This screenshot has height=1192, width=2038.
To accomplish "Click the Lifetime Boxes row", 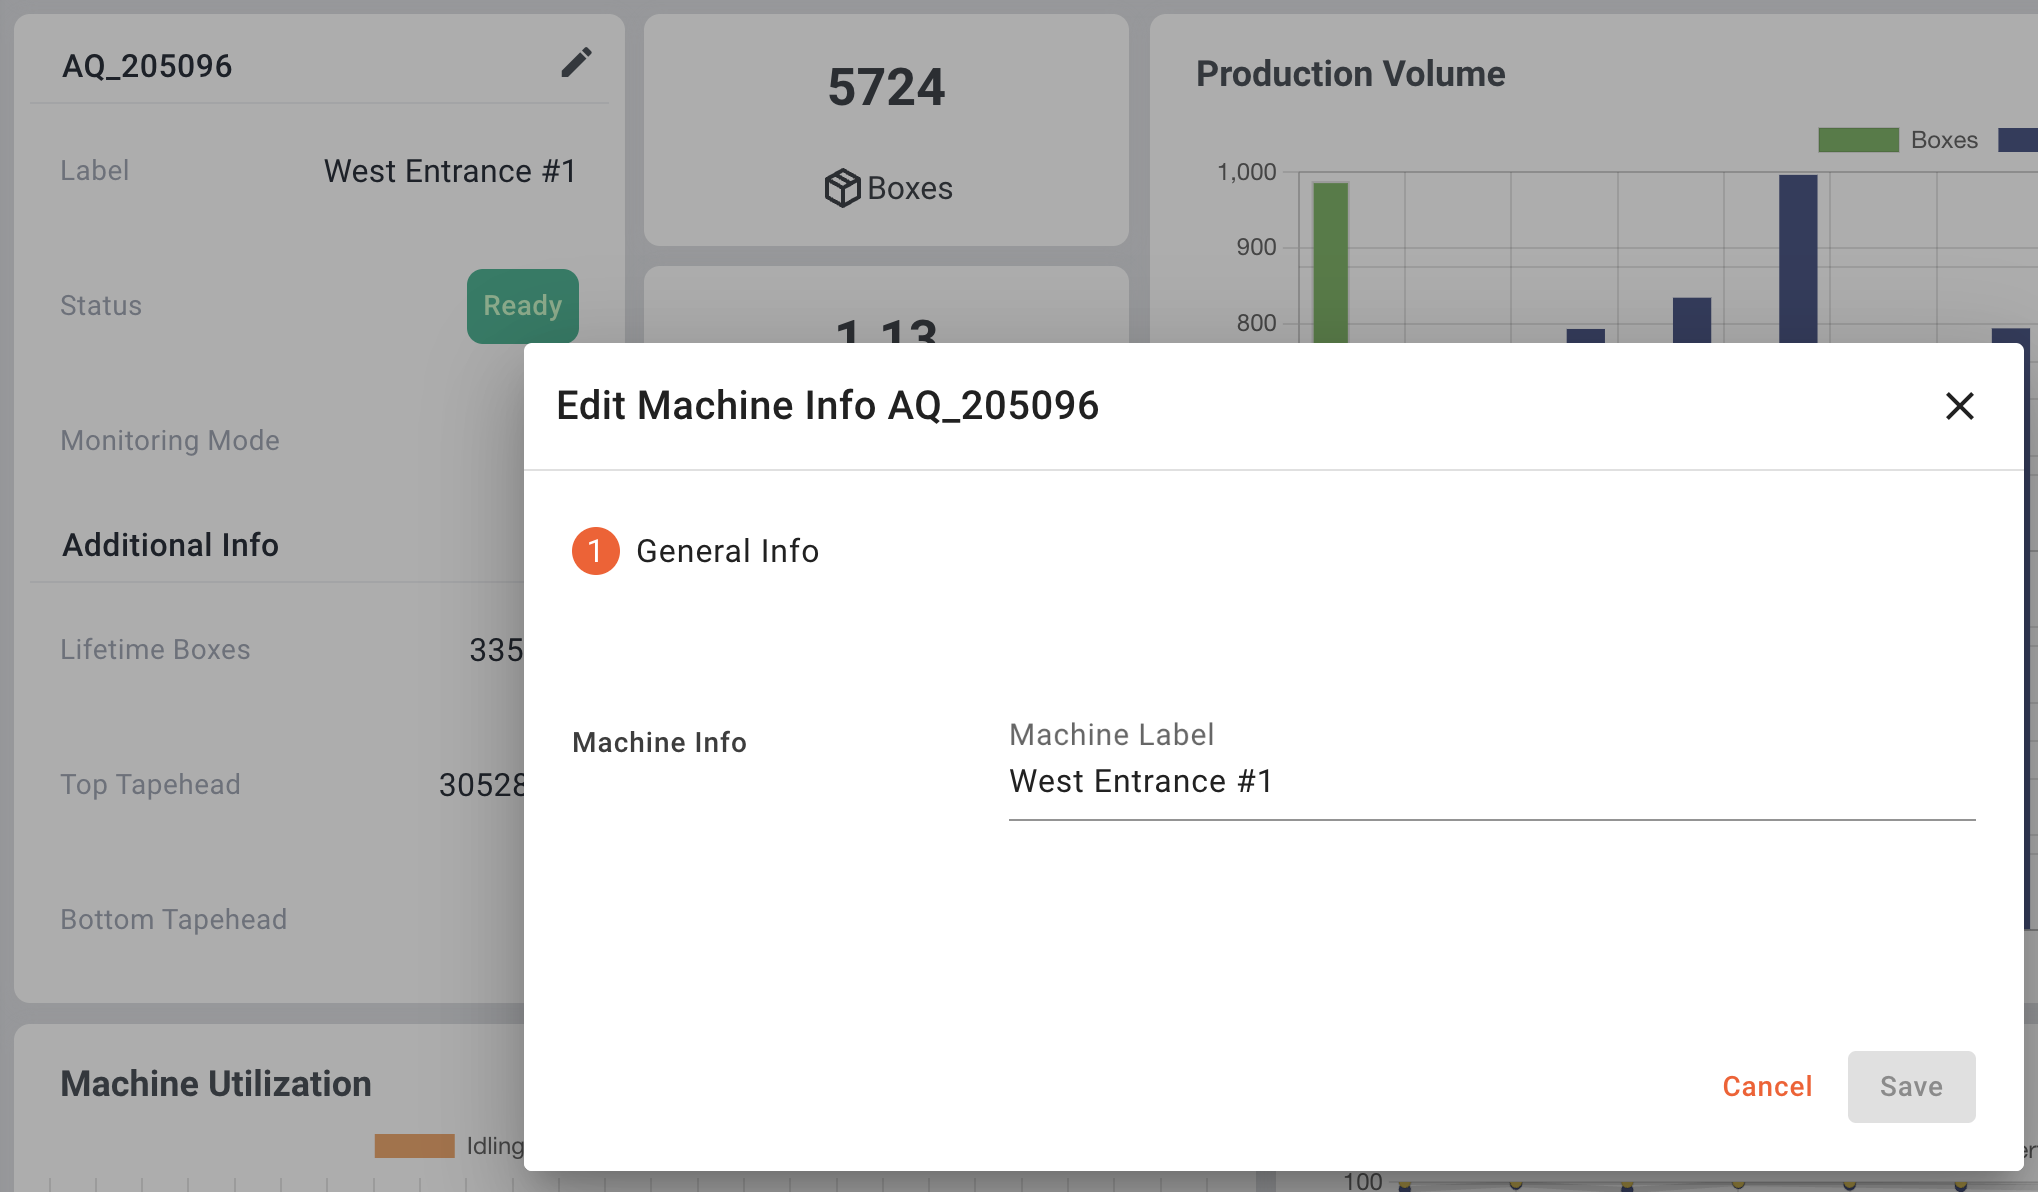I will [x=155, y=650].
